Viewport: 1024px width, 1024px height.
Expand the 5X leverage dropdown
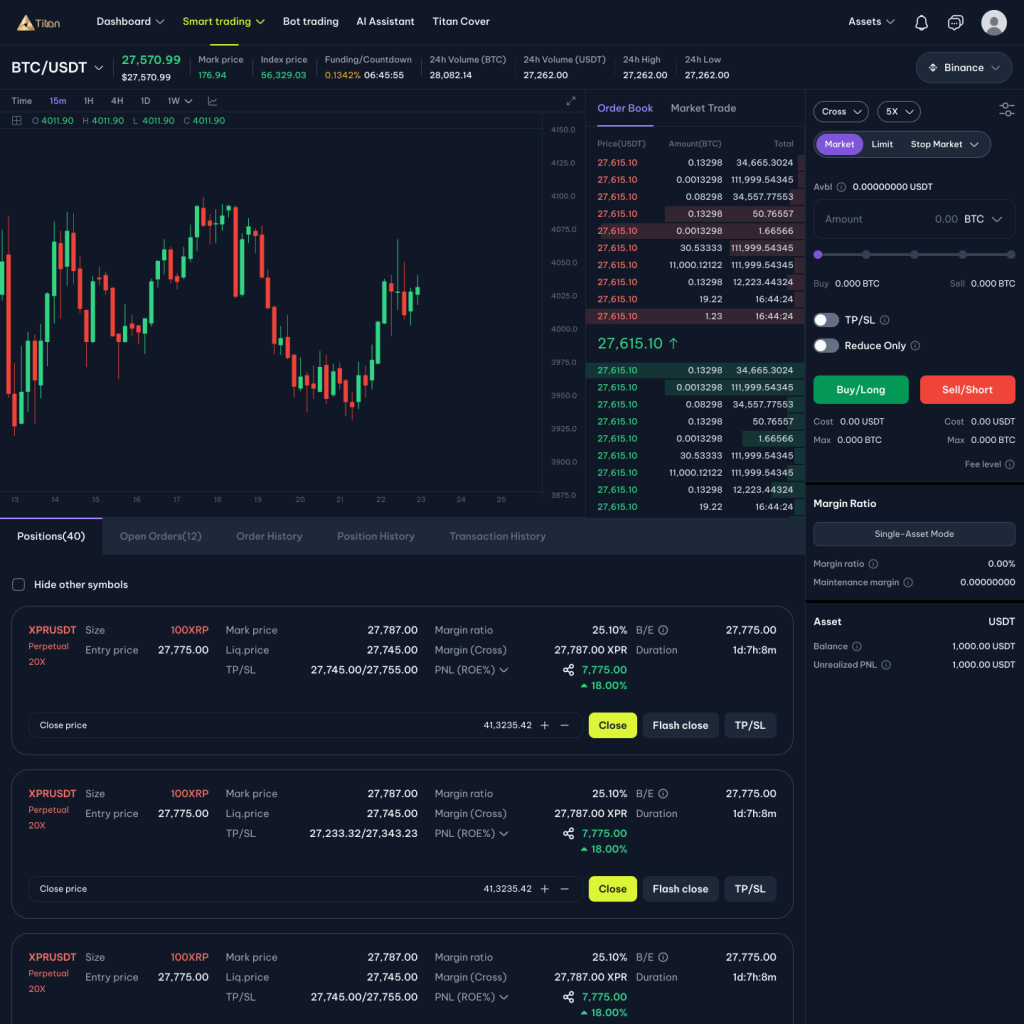tap(898, 112)
